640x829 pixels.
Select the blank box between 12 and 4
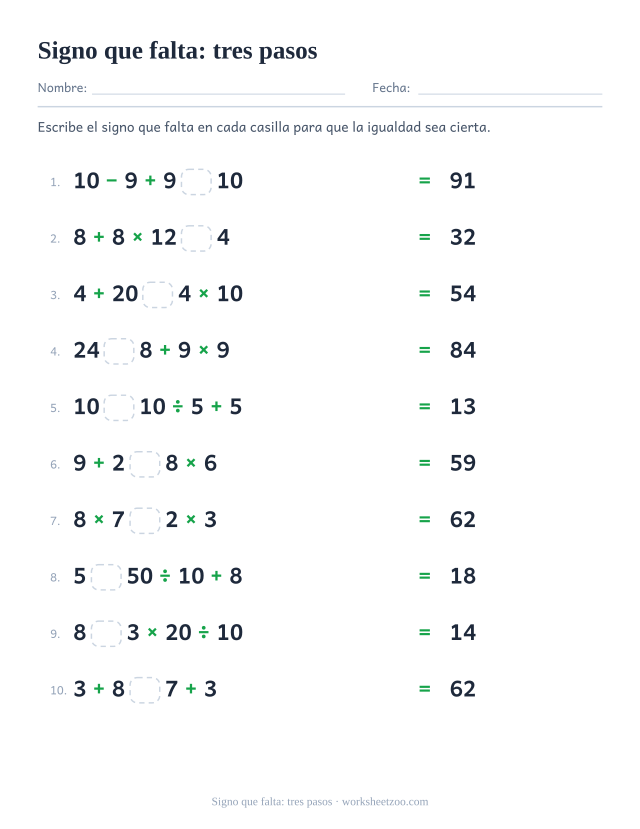pyautogui.click(x=197, y=238)
